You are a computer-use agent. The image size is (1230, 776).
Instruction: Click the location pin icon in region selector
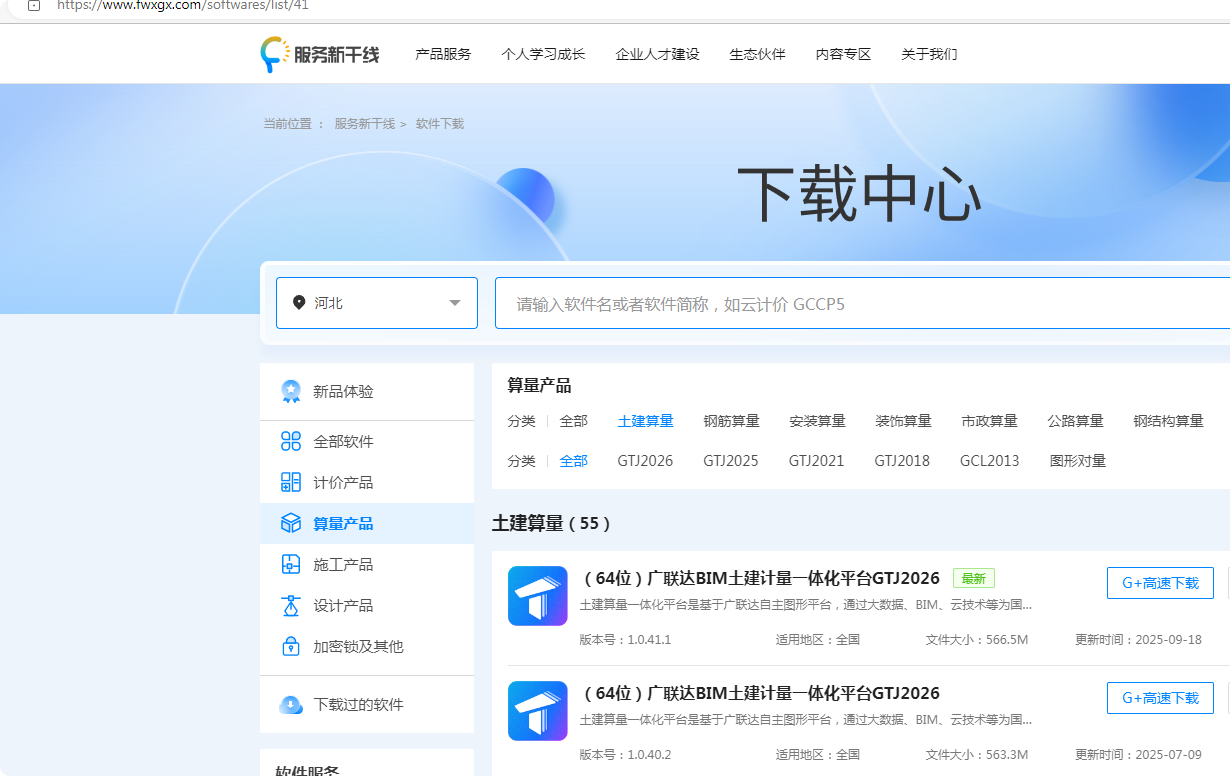click(298, 302)
